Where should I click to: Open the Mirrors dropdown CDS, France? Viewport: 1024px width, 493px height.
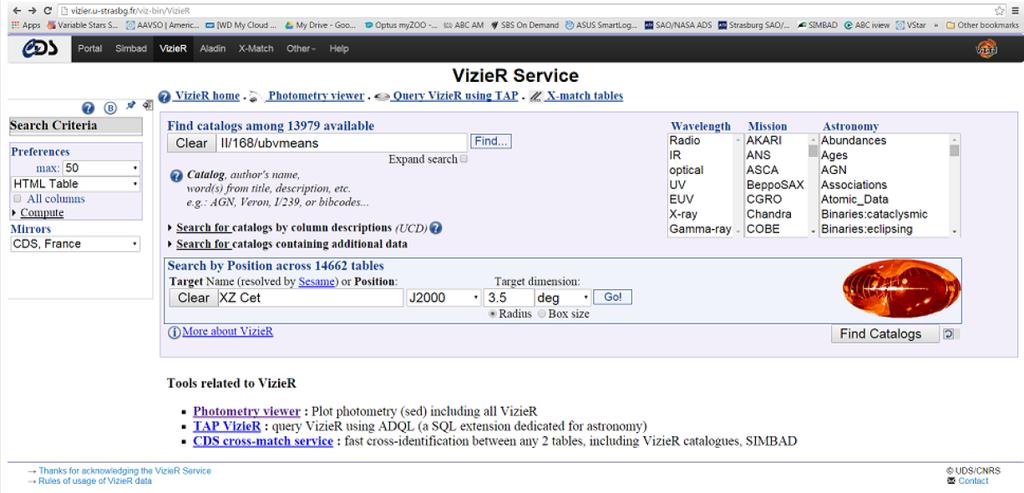(76, 244)
